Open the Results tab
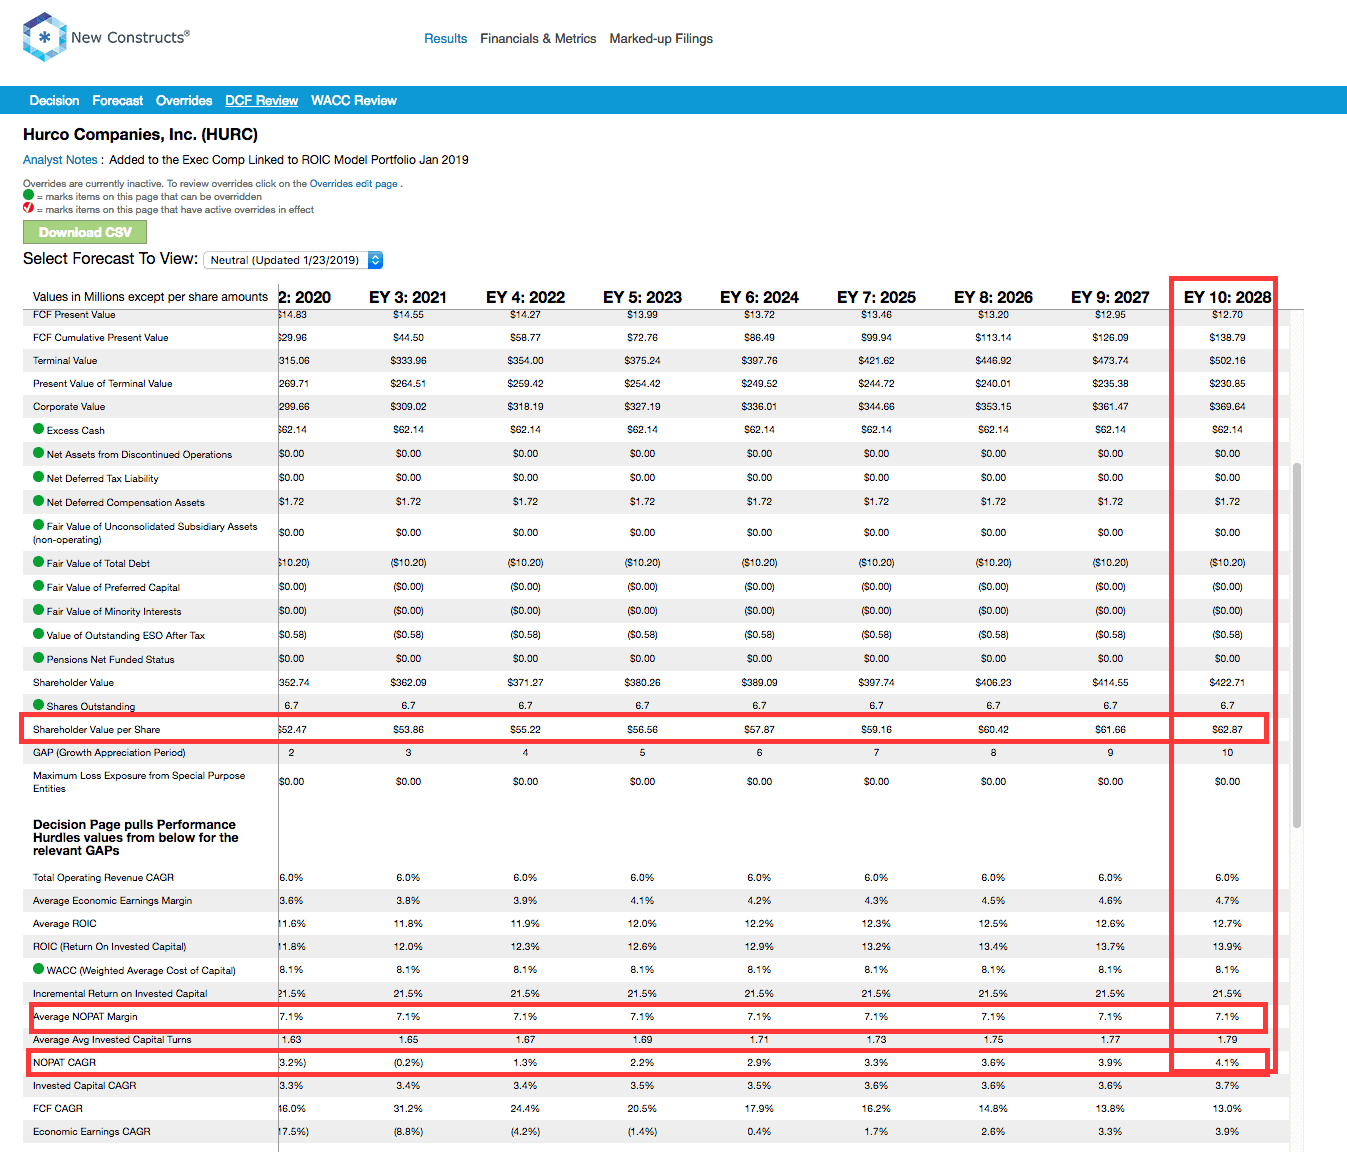The image size is (1347, 1152). tap(445, 38)
